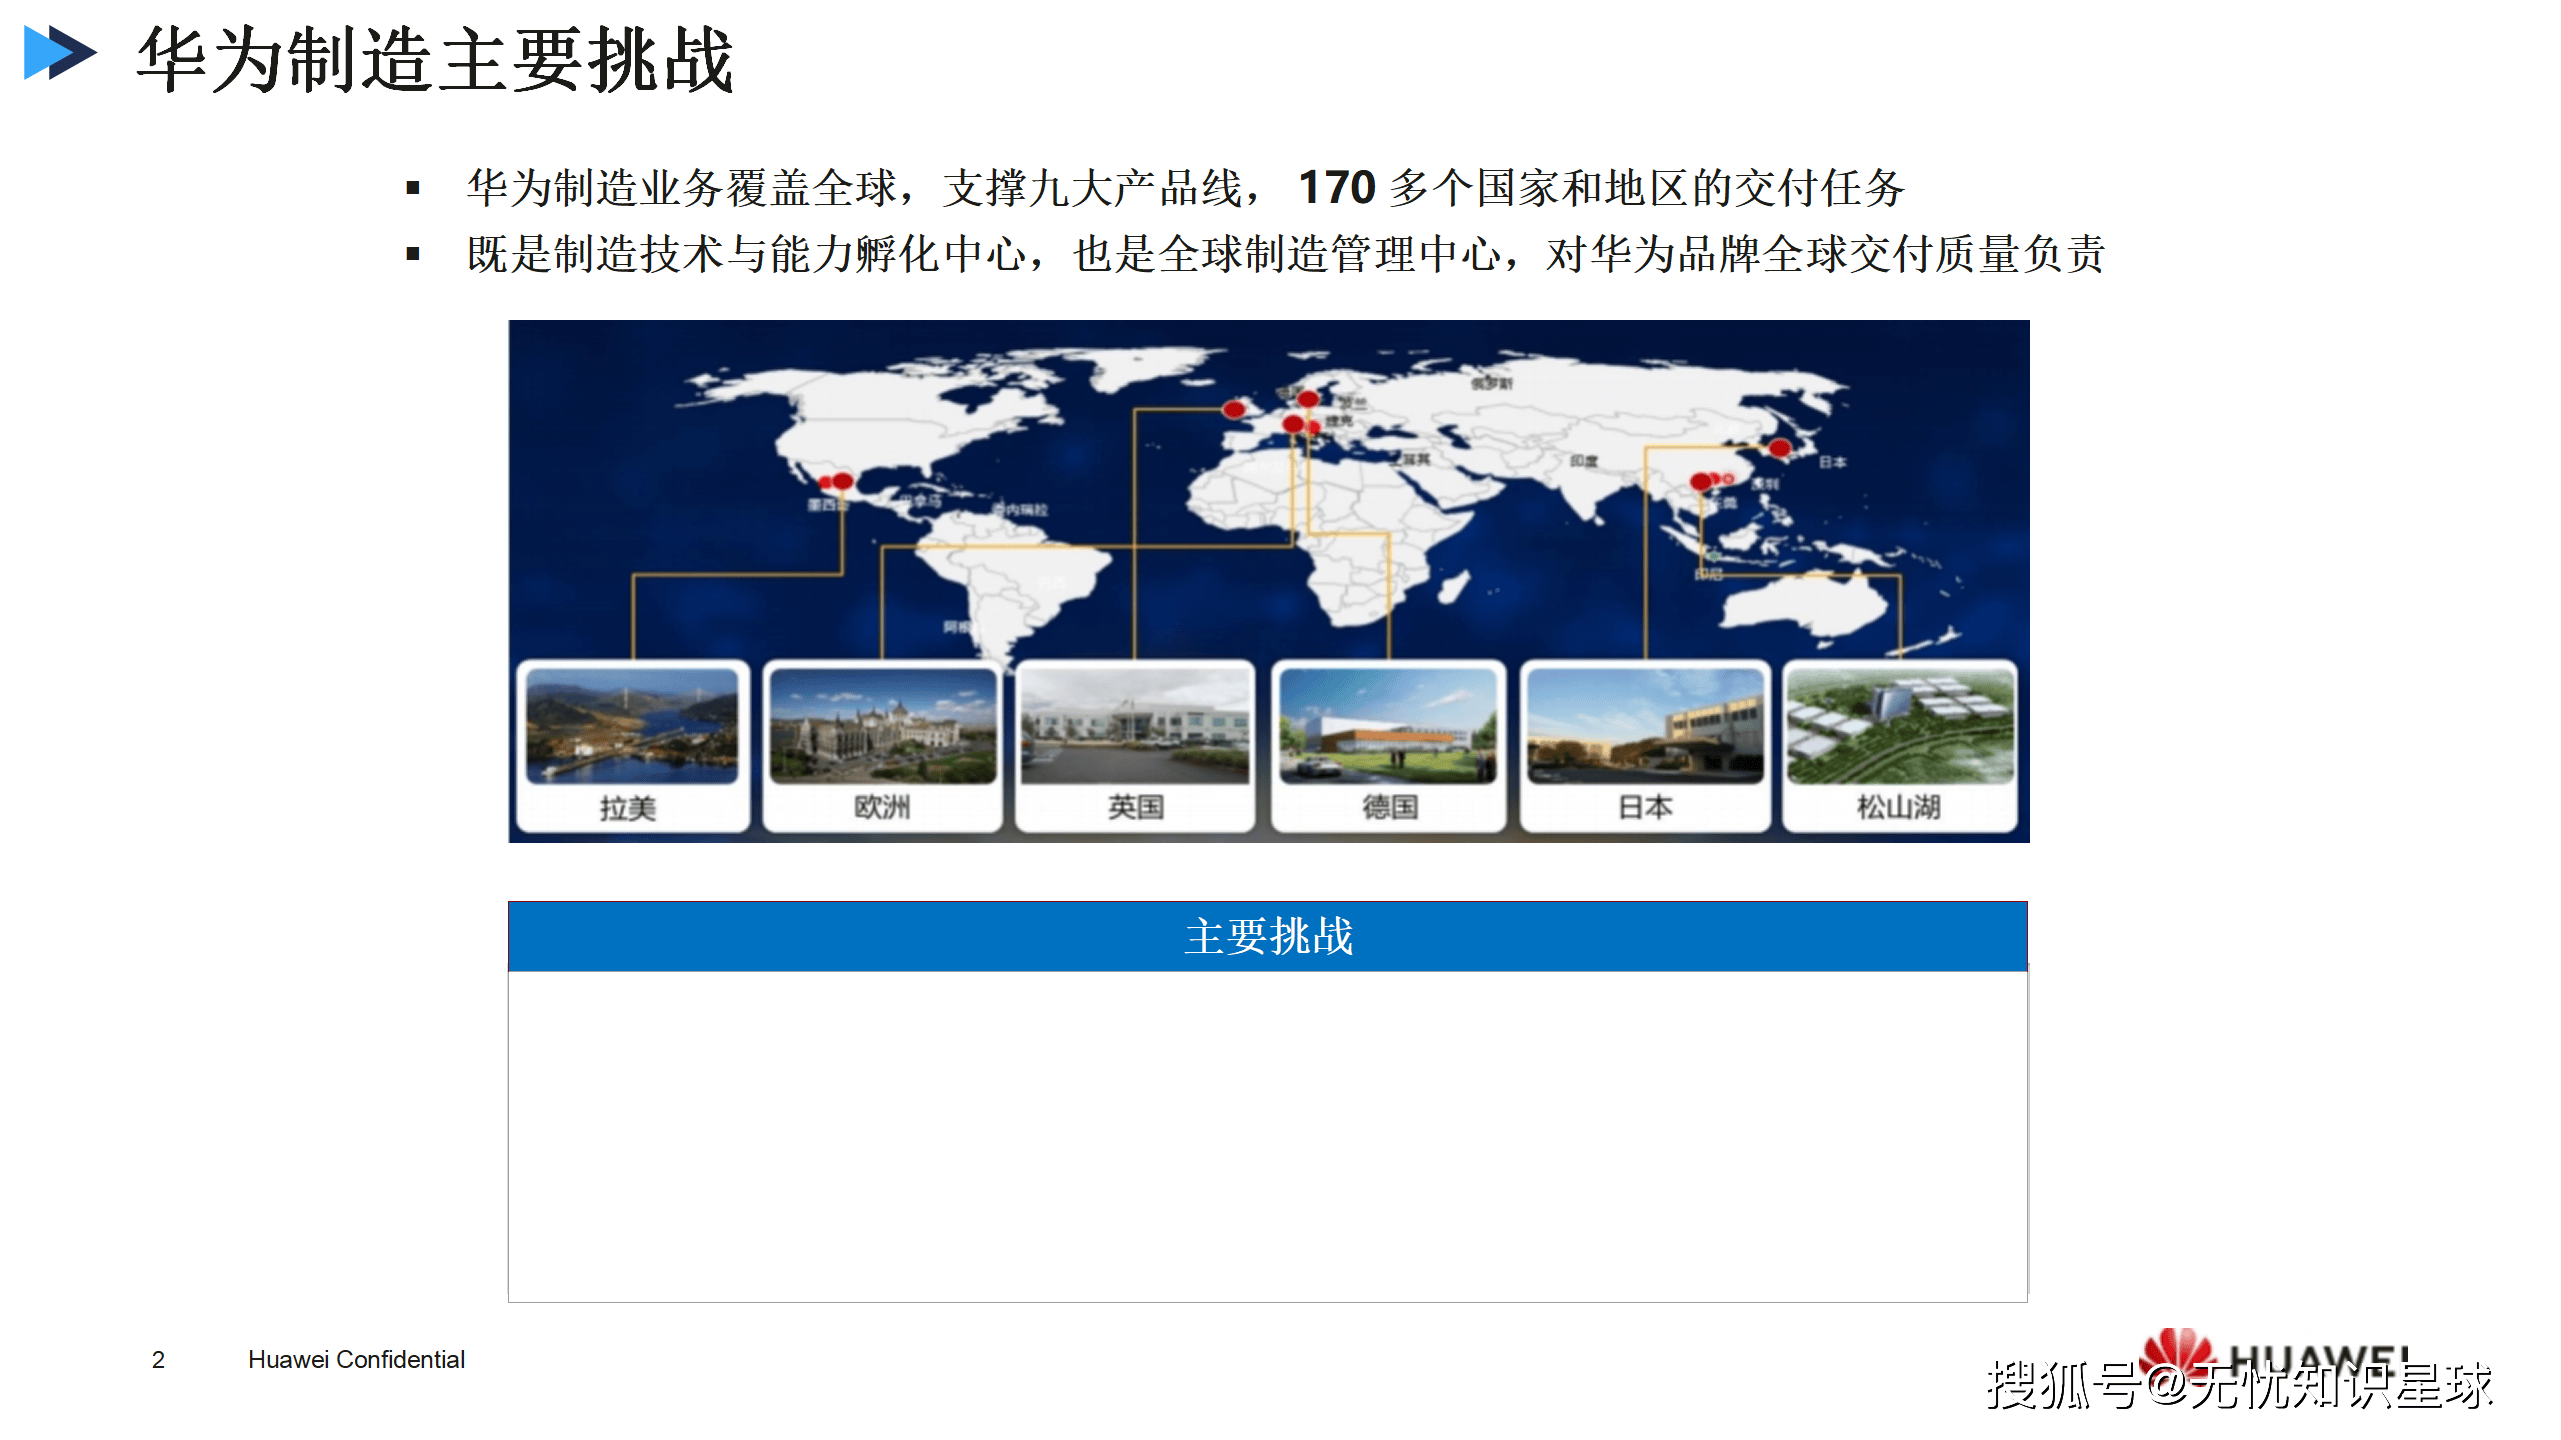
Task: Click the red marker on southern China
Action: pos(1701,482)
